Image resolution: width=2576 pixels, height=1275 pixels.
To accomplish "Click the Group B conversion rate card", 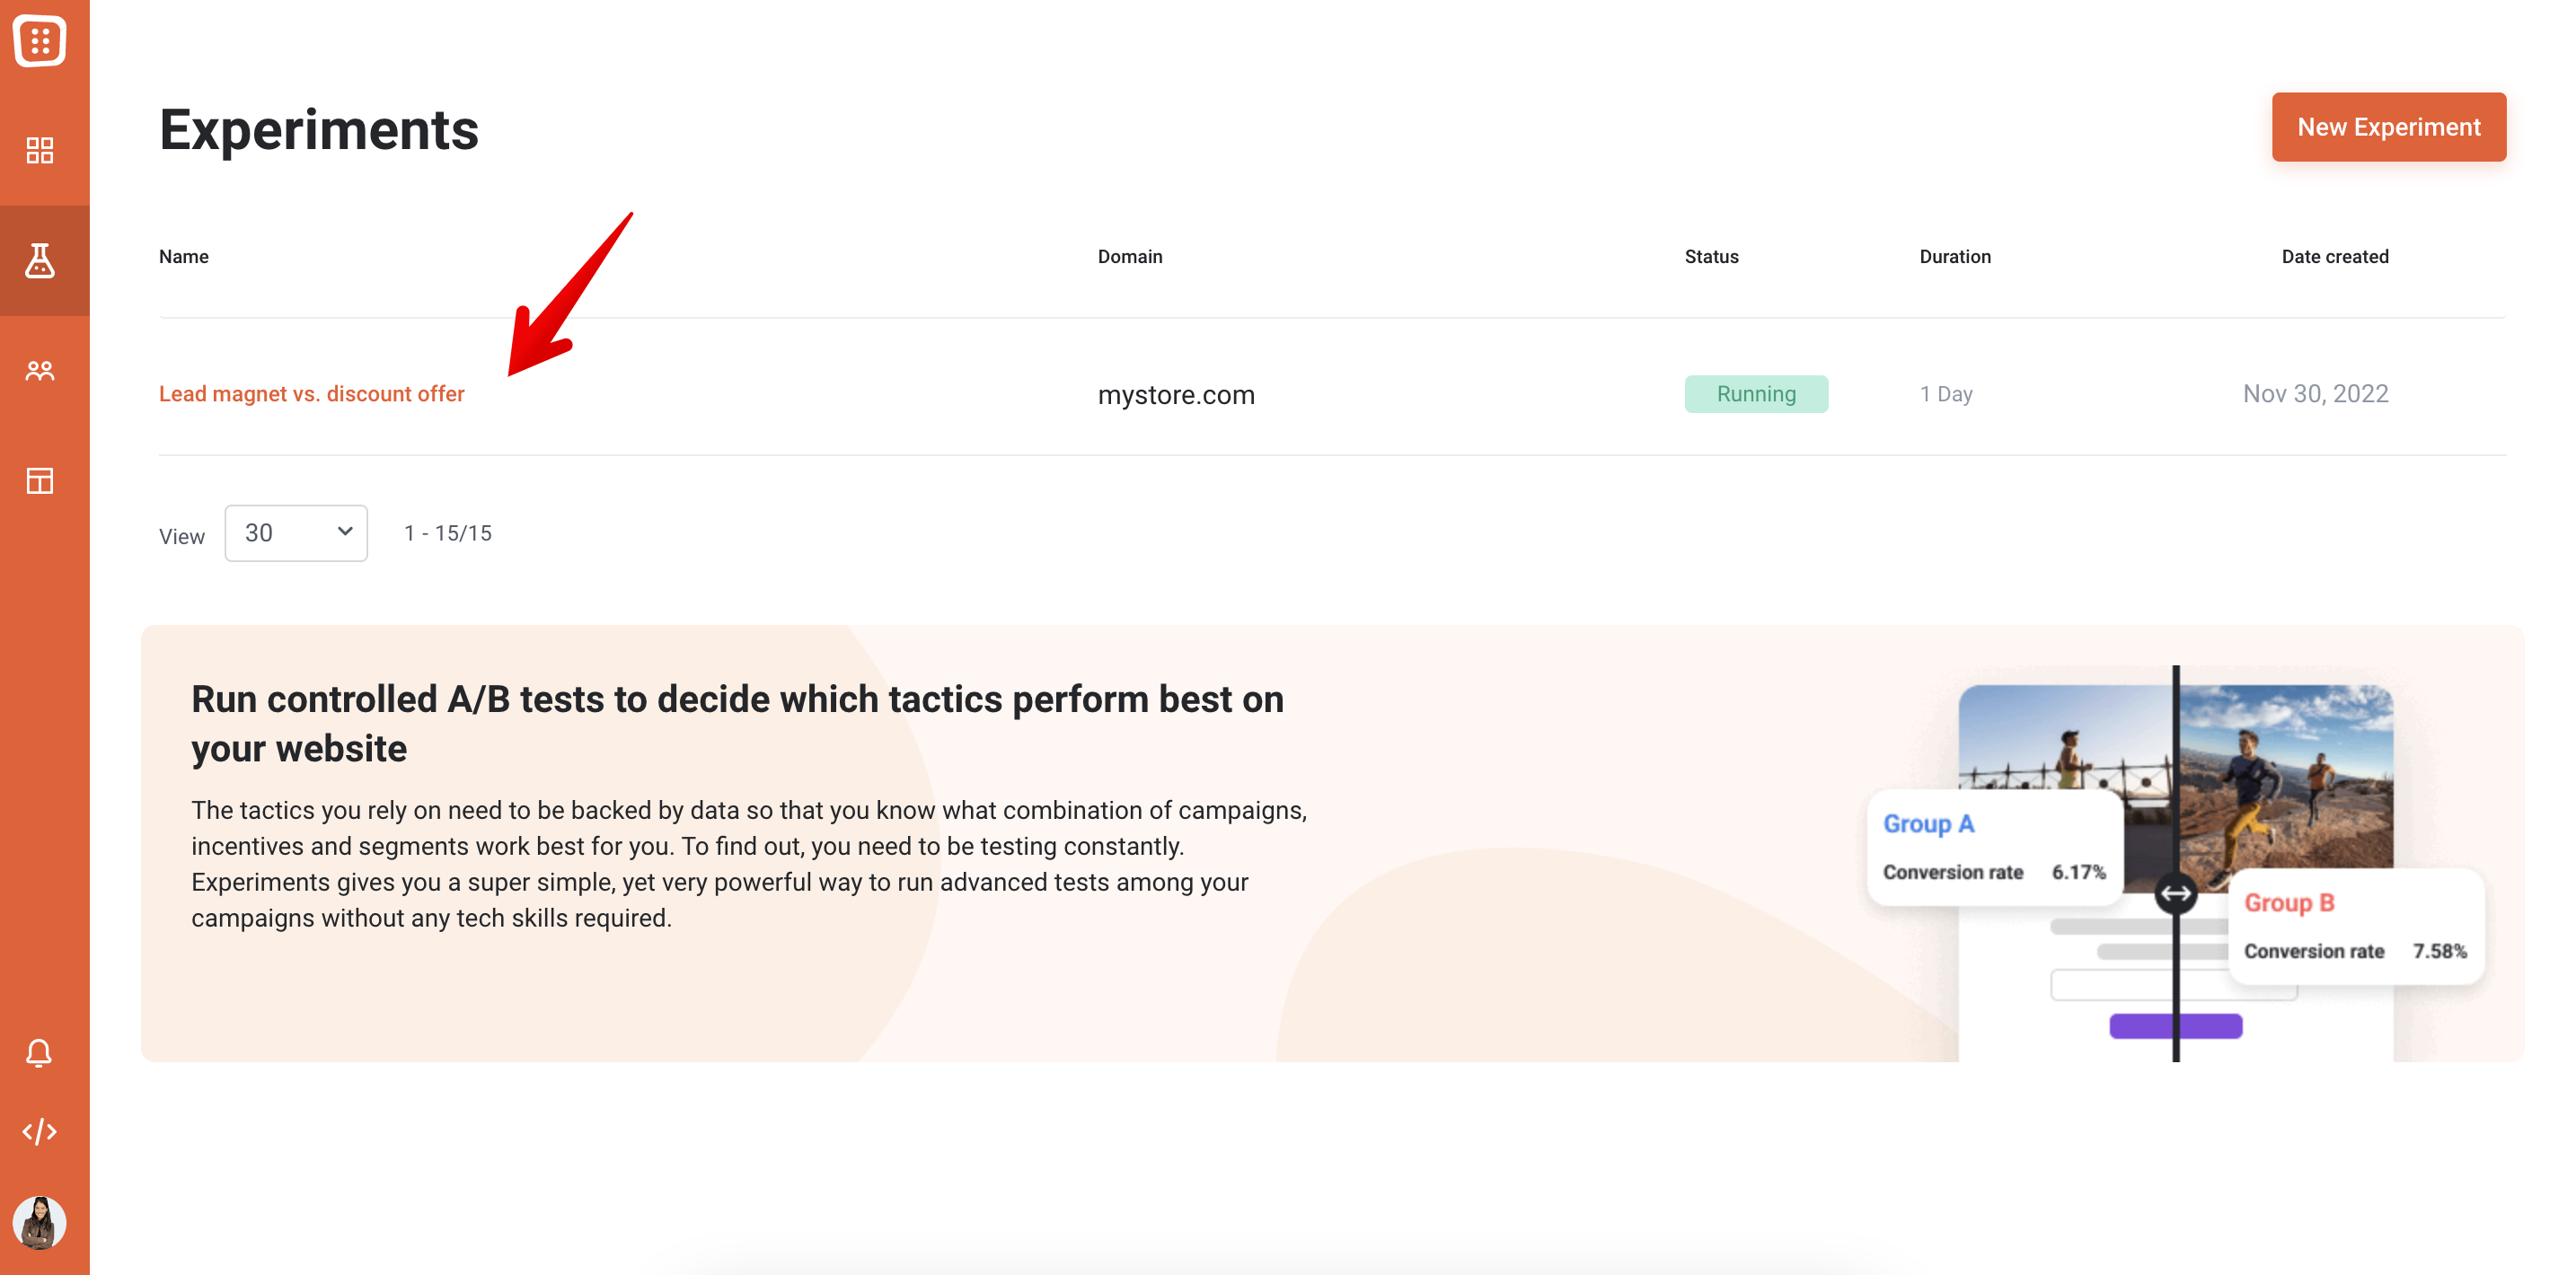I will 2355,927.
